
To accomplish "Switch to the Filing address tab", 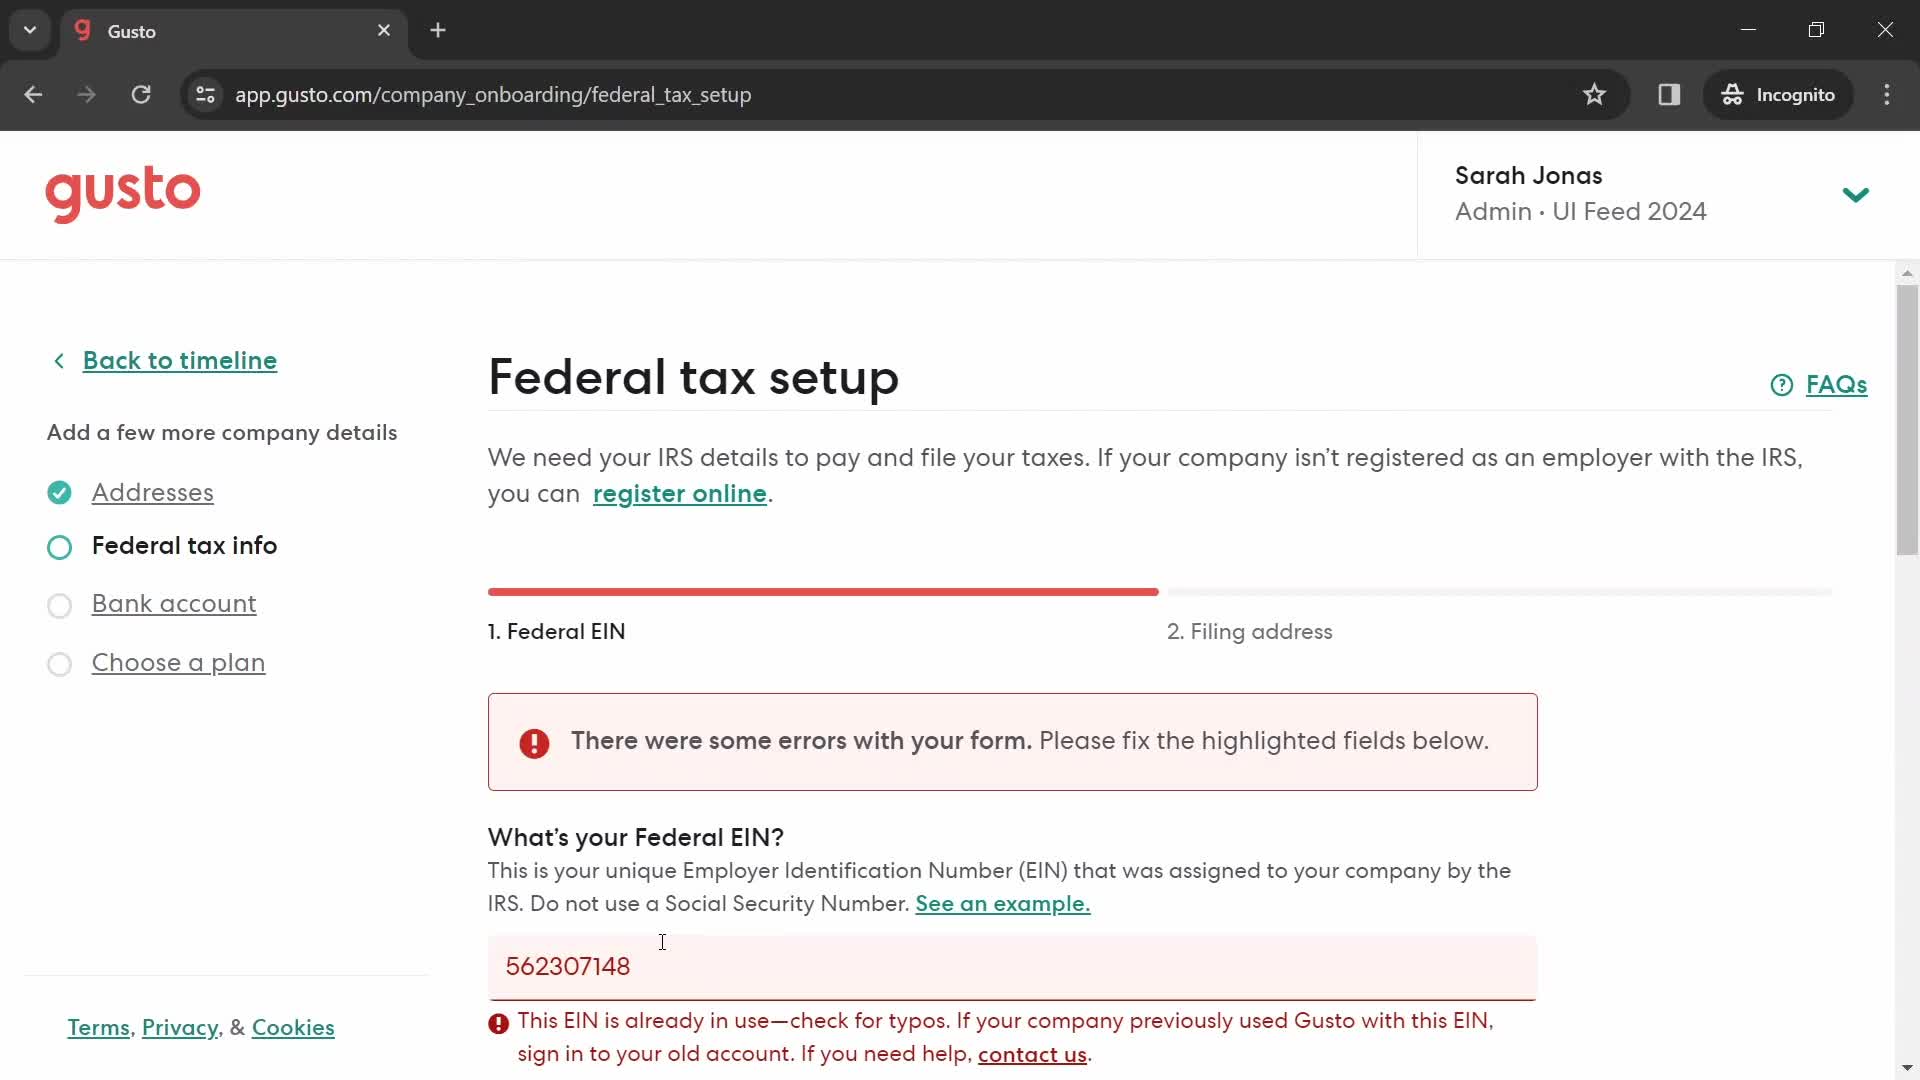I will coord(1249,630).
